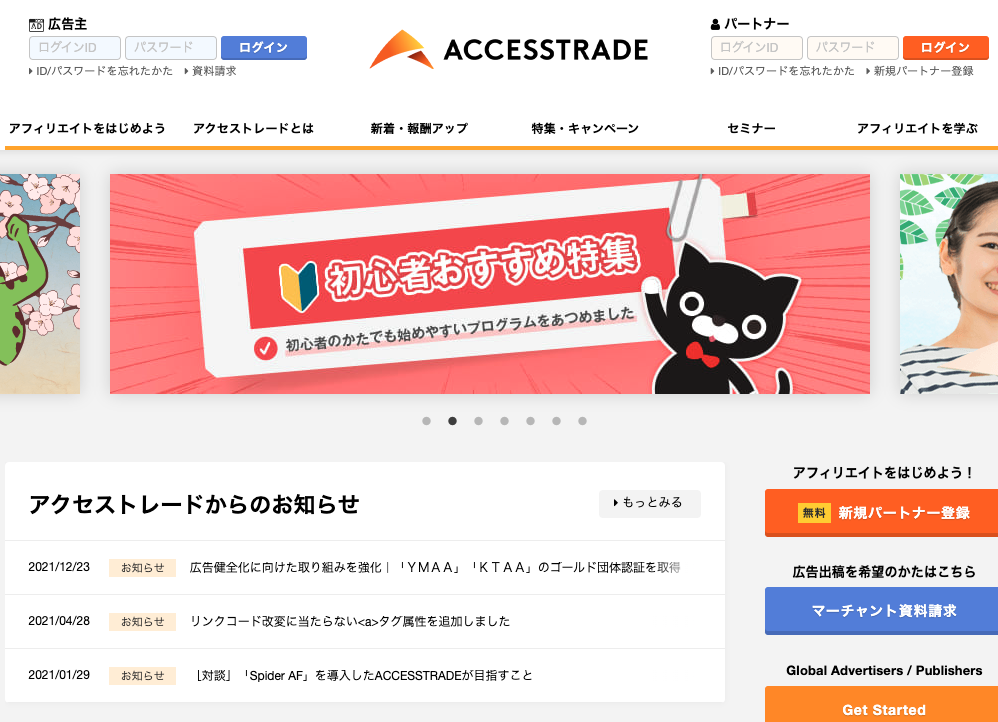Open advertiser ID/パスワードを忘れたかた link
Image resolution: width=998 pixels, height=722 pixels.
(x=101, y=71)
